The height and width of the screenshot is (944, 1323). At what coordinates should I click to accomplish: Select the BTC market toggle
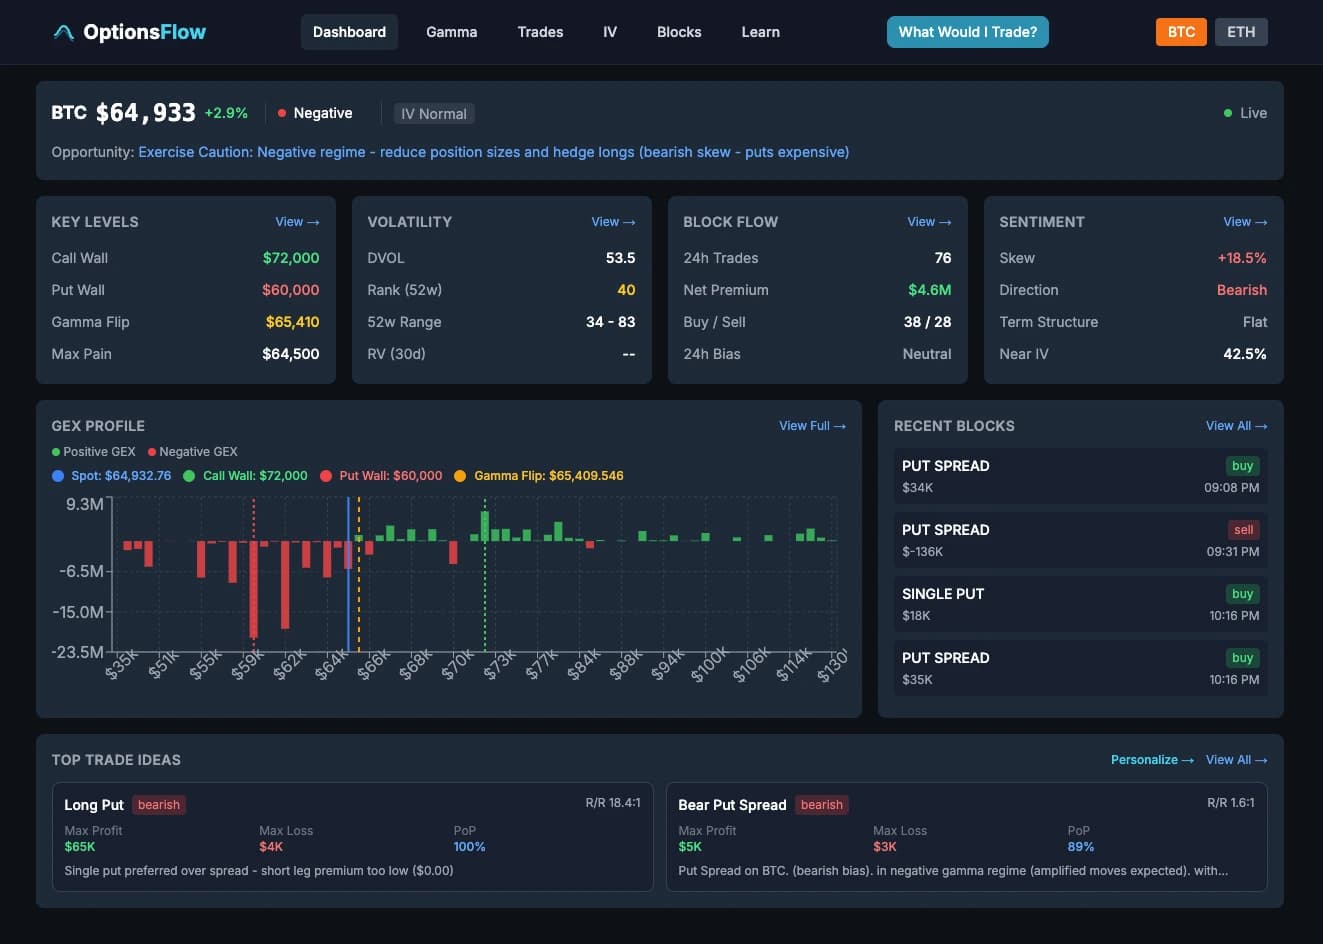click(x=1181, y=31)
